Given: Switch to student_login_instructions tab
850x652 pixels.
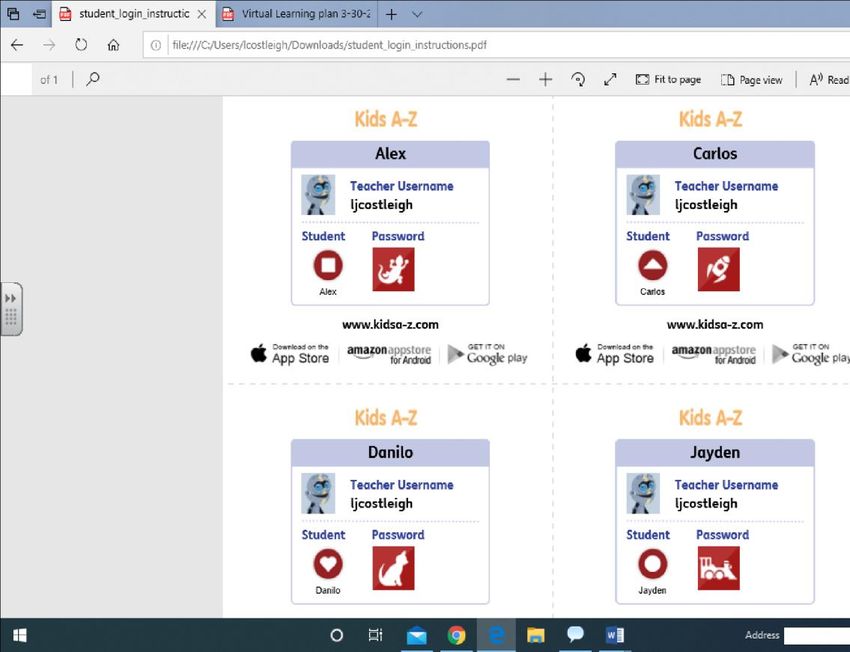Looking at the screenshot, I should coord(134,14).
